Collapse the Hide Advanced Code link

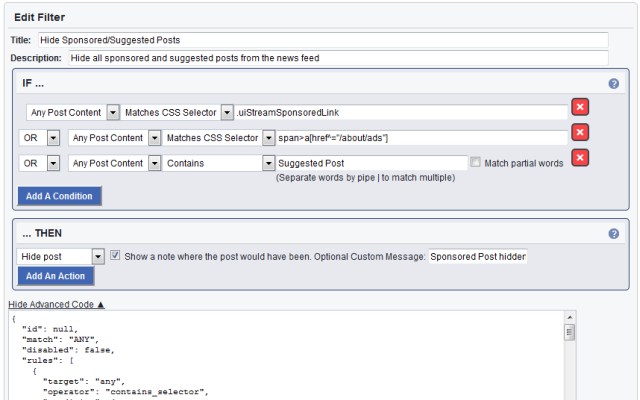tap(56, 304)
